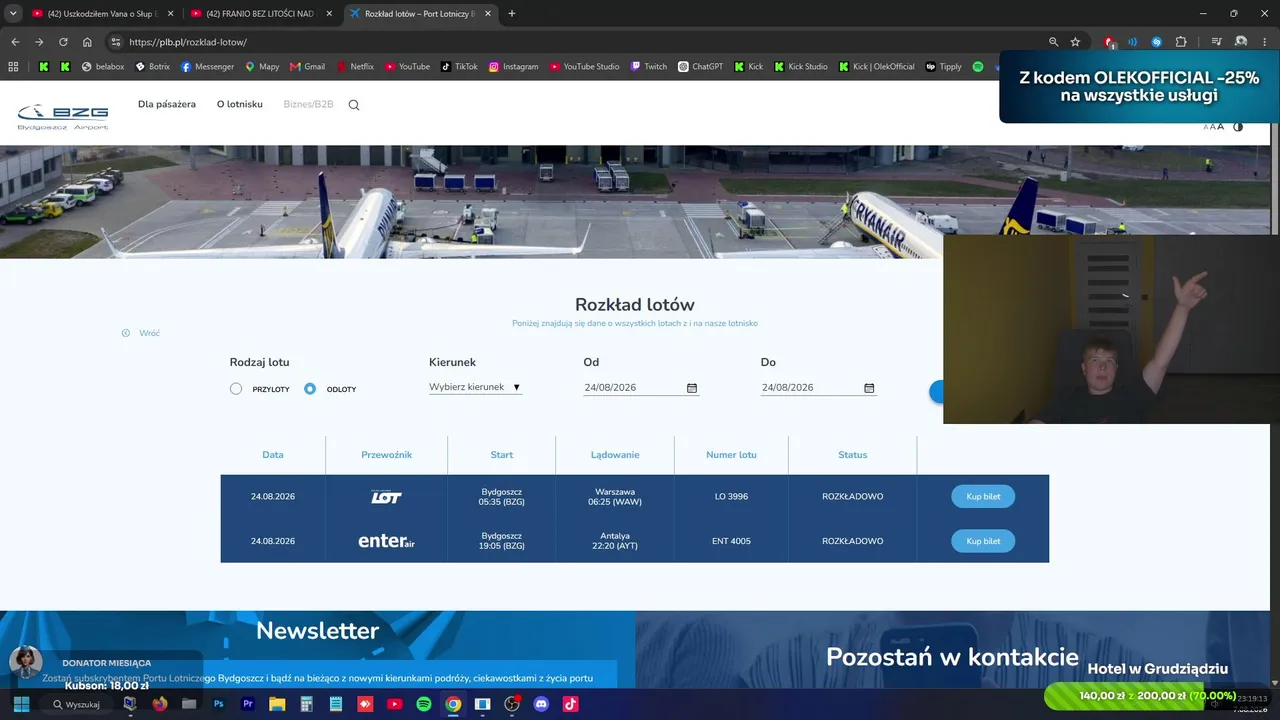Select the Rozkład lotów browser tab
1280x720 pixels.
click(420, 14)
